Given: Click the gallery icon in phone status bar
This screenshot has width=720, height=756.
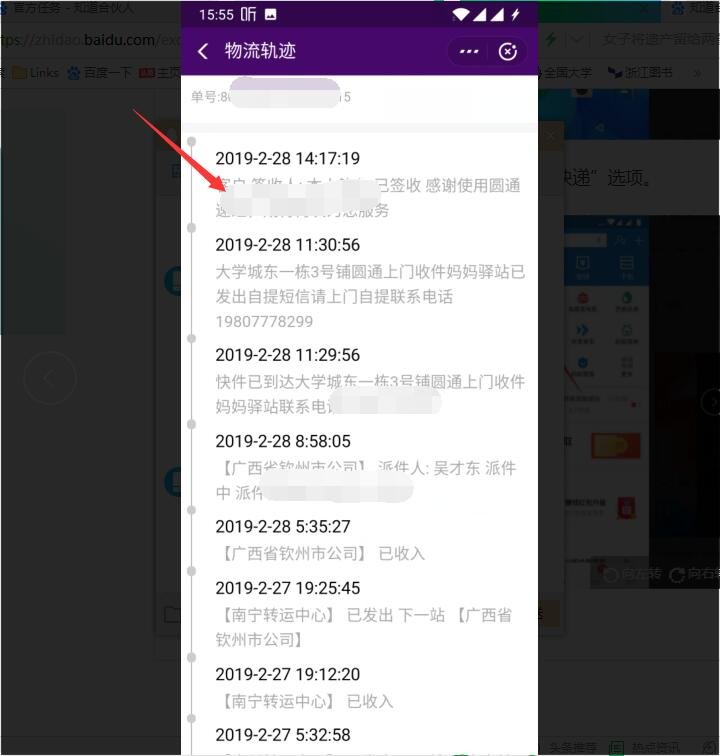Looking at the screenshot, I should [x=271, y=14].
